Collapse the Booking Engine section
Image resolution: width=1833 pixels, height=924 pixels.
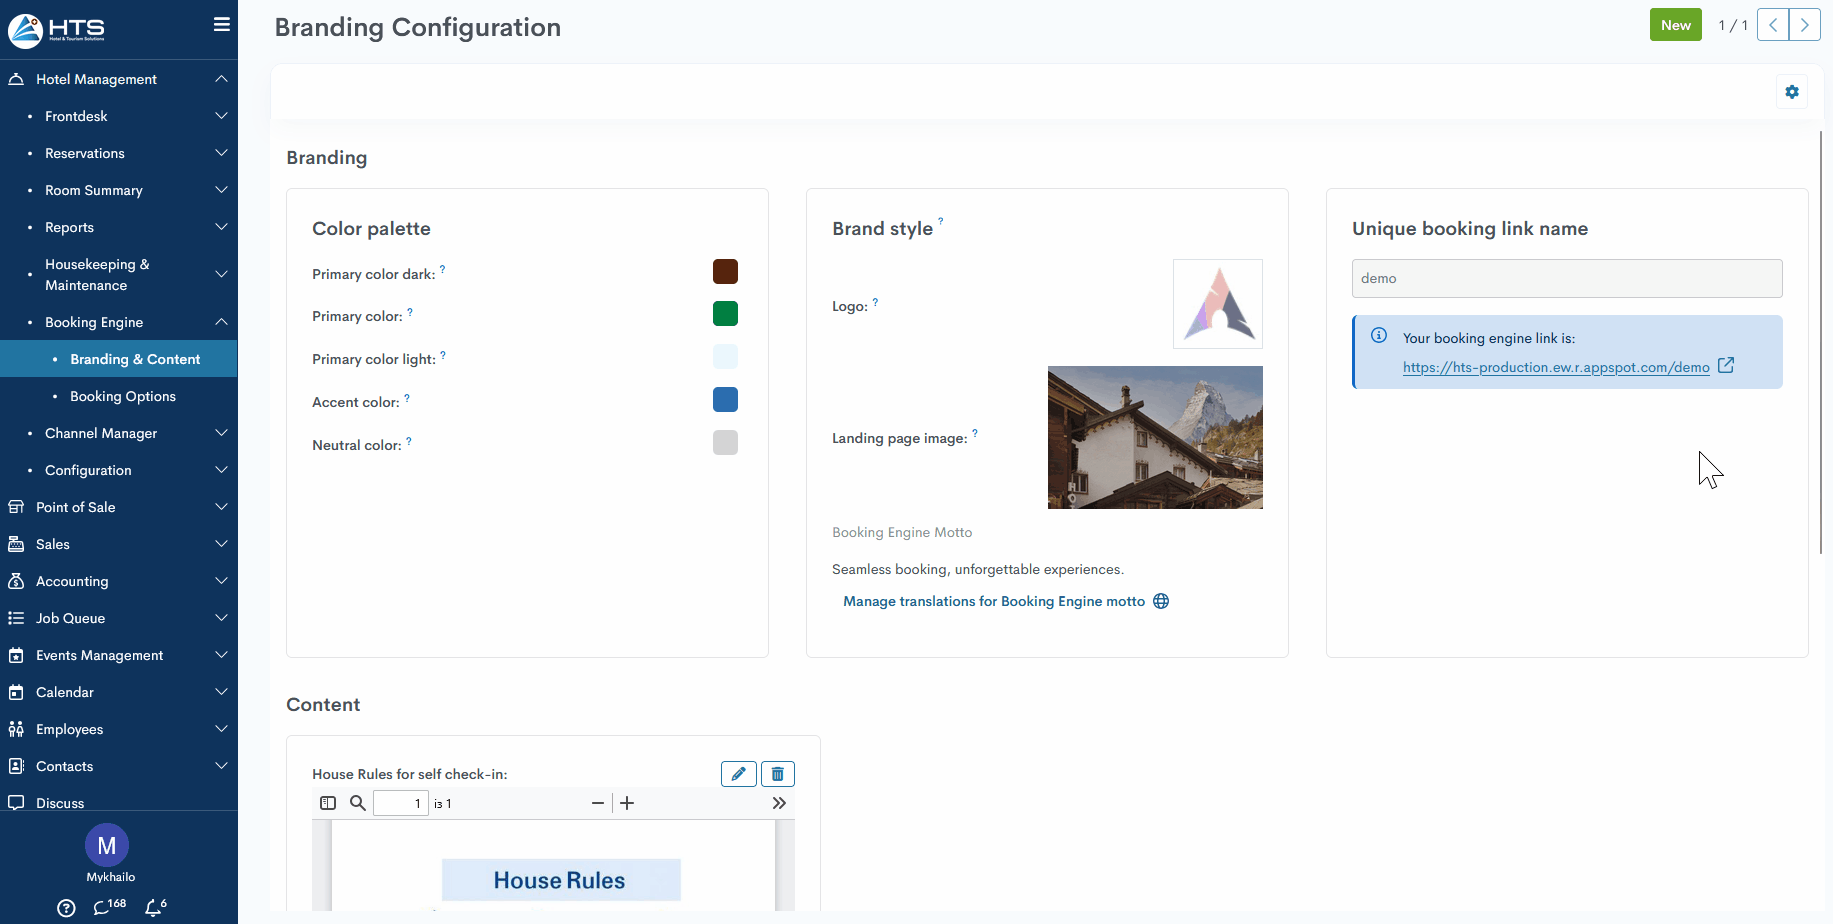pyautogui.click(x=221, y=322)
